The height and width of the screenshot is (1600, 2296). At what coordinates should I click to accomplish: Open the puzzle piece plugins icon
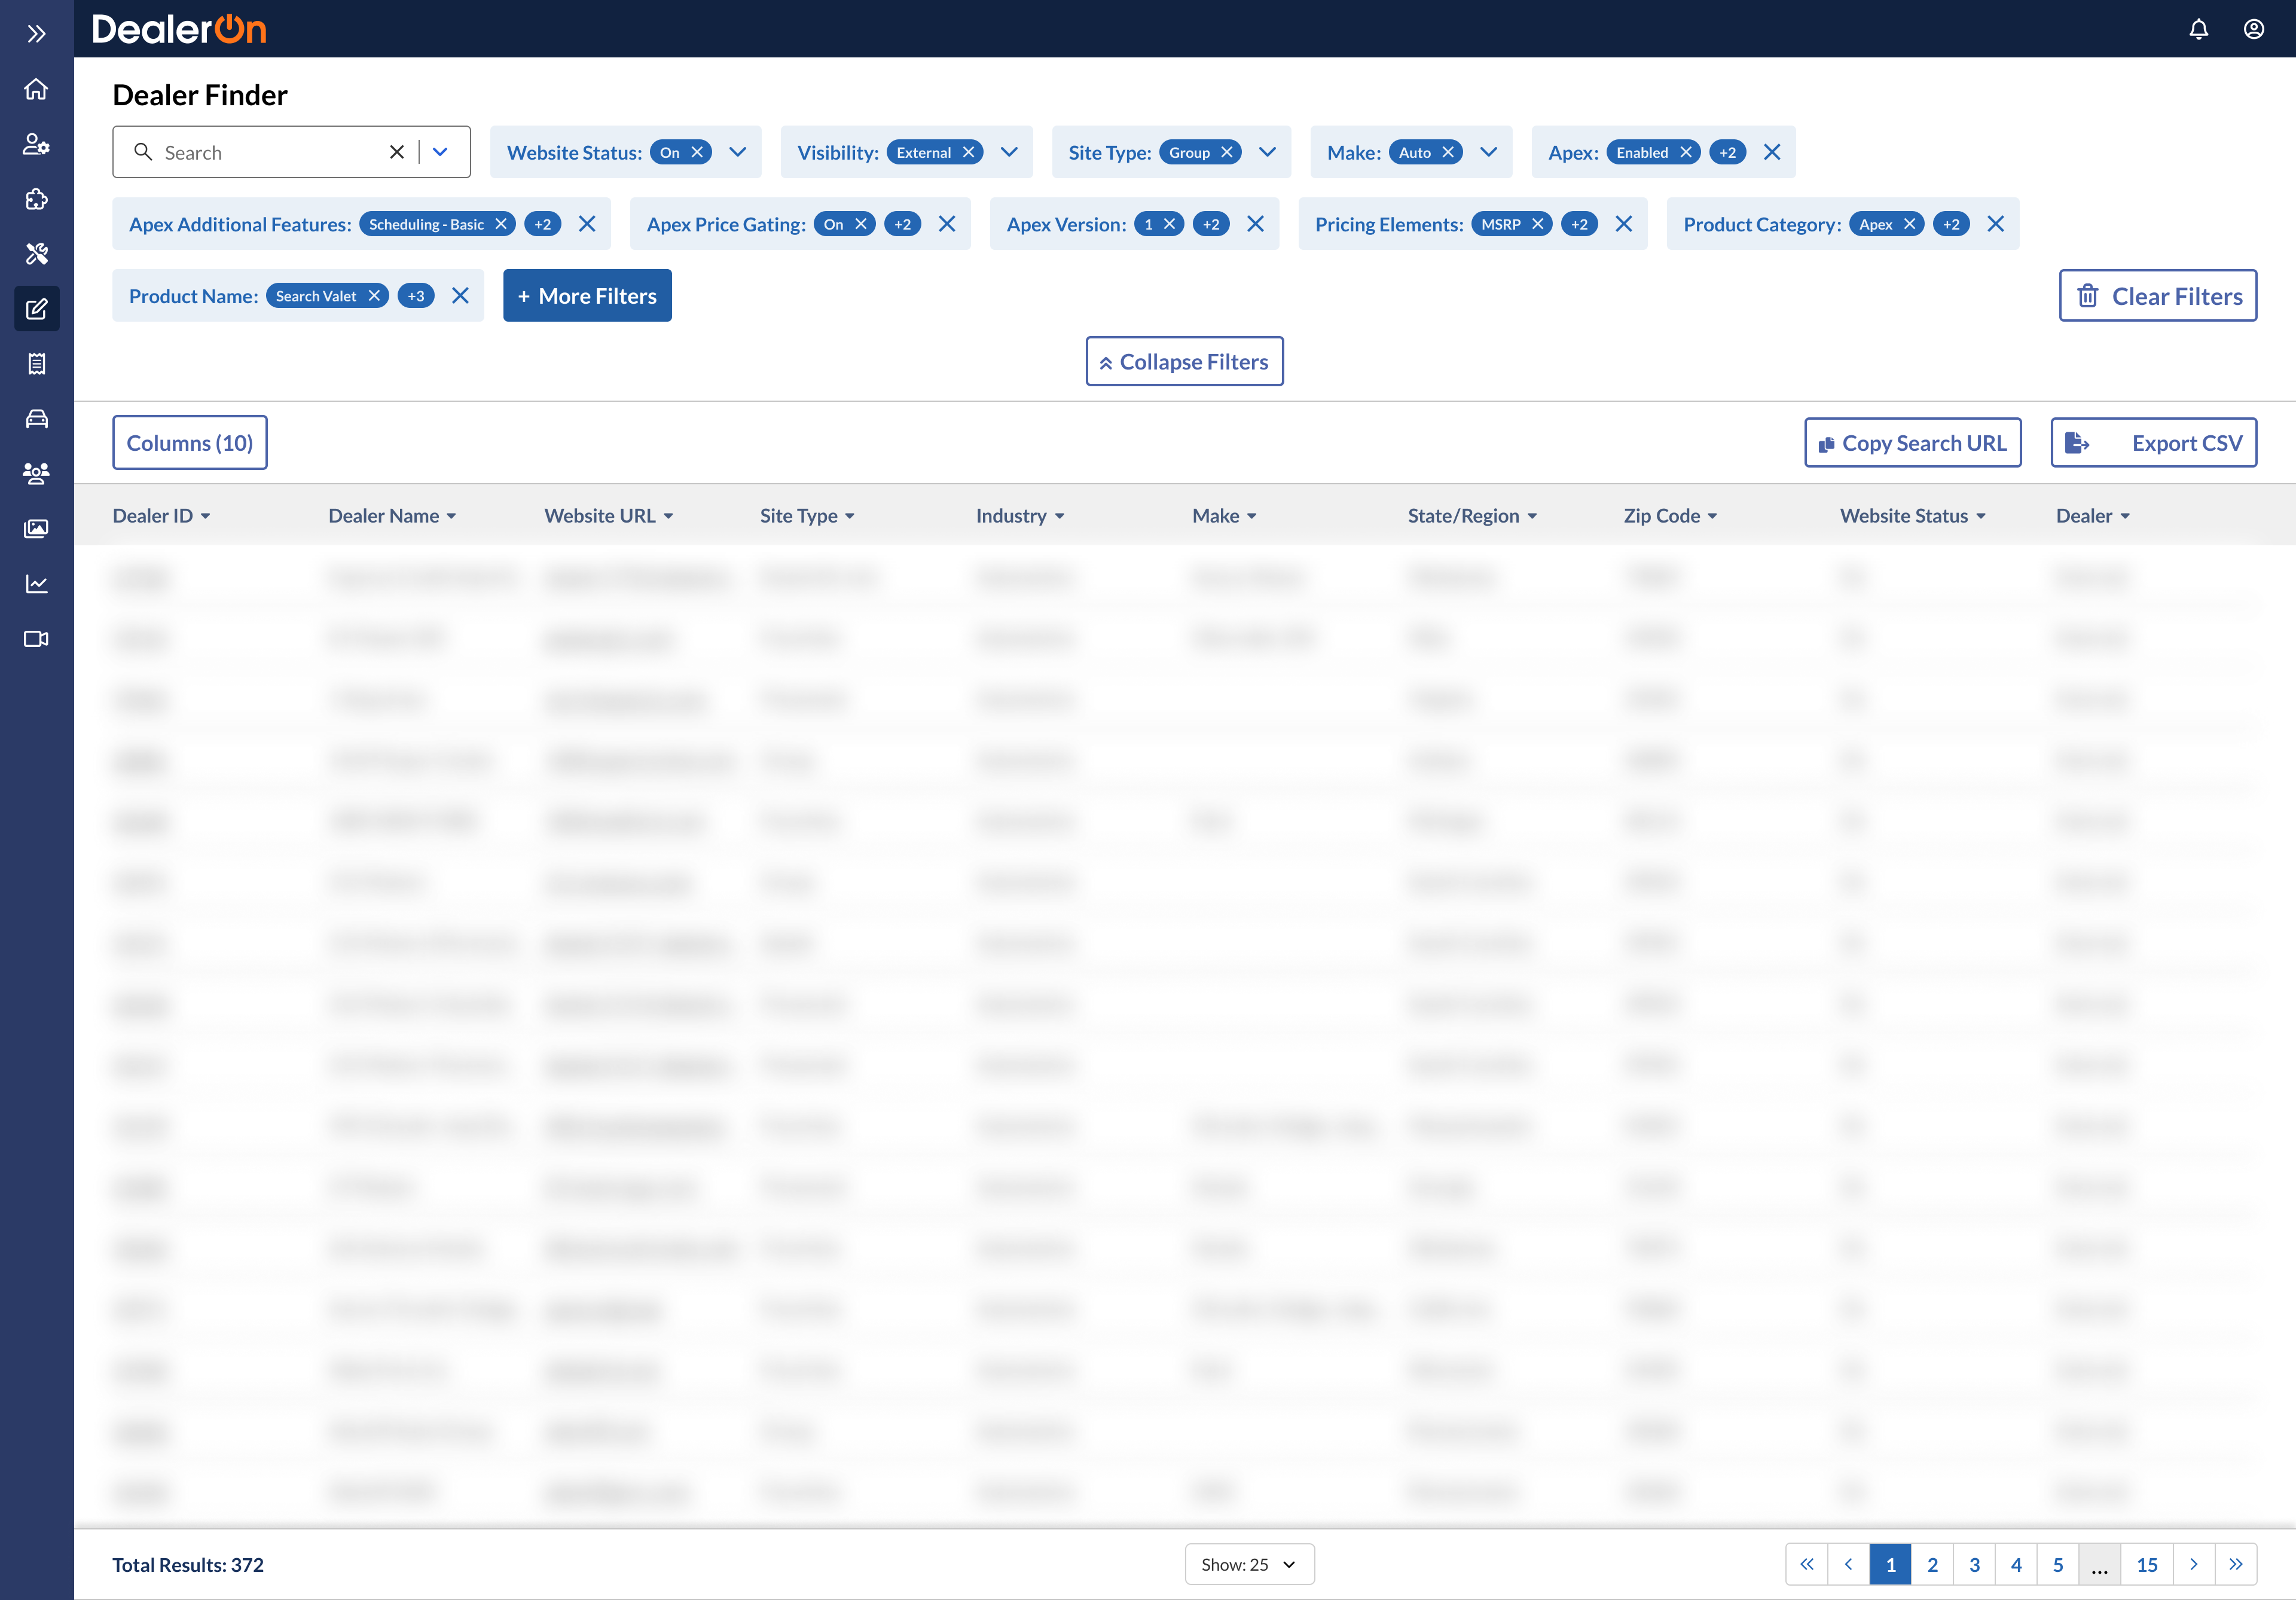36,199
